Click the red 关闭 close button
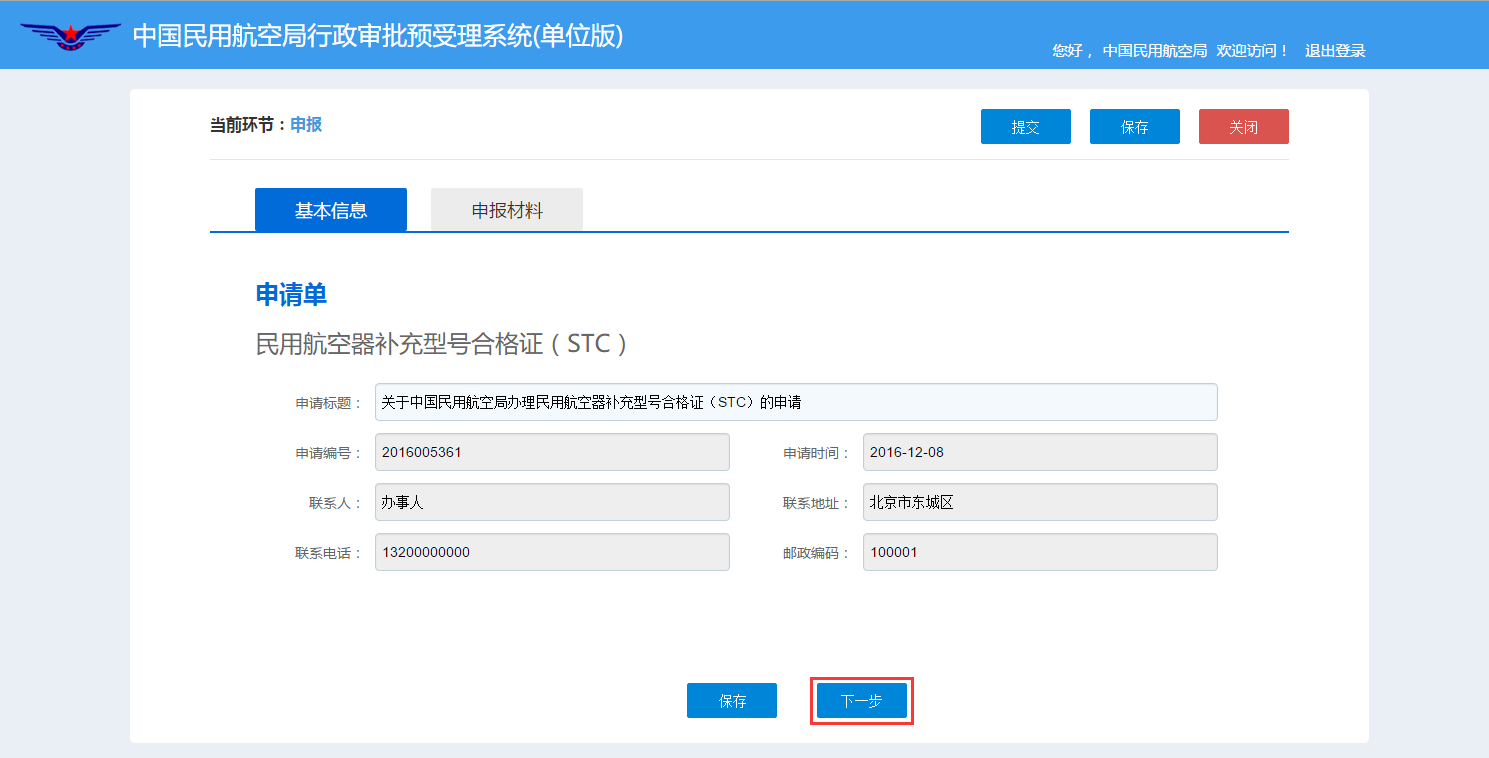The image size is (1489, 758). point(1244,127)
